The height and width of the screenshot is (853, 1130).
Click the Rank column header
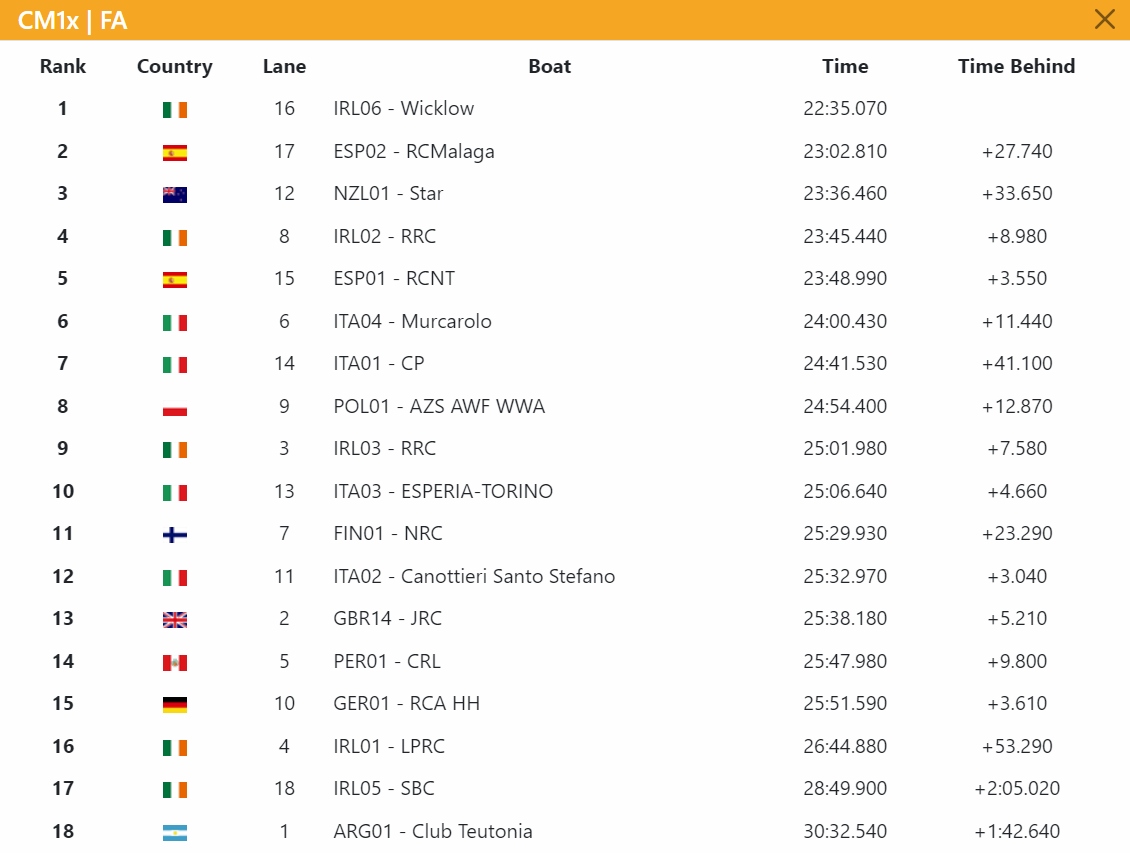pyautogui.click(x=63, y=66)
